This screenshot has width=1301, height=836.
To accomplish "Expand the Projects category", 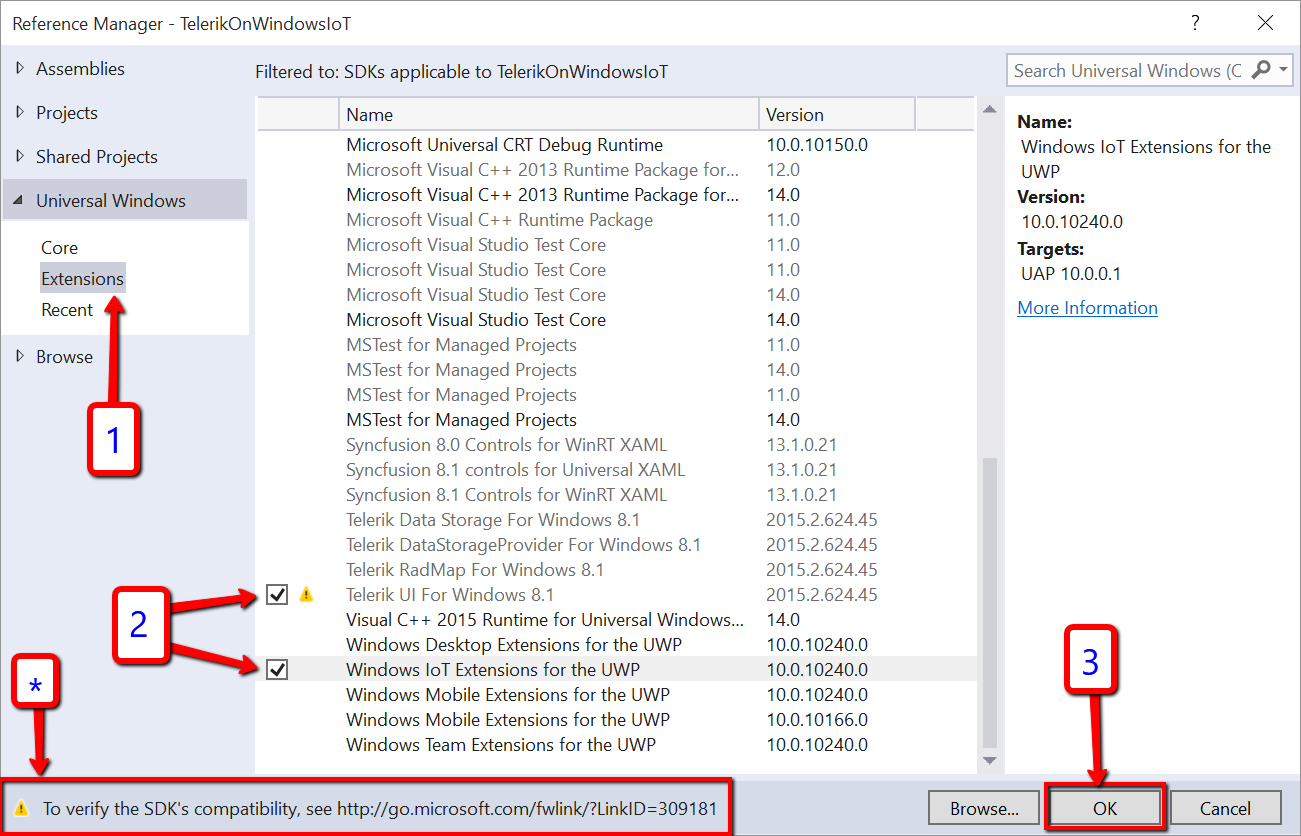I will 20,113.
